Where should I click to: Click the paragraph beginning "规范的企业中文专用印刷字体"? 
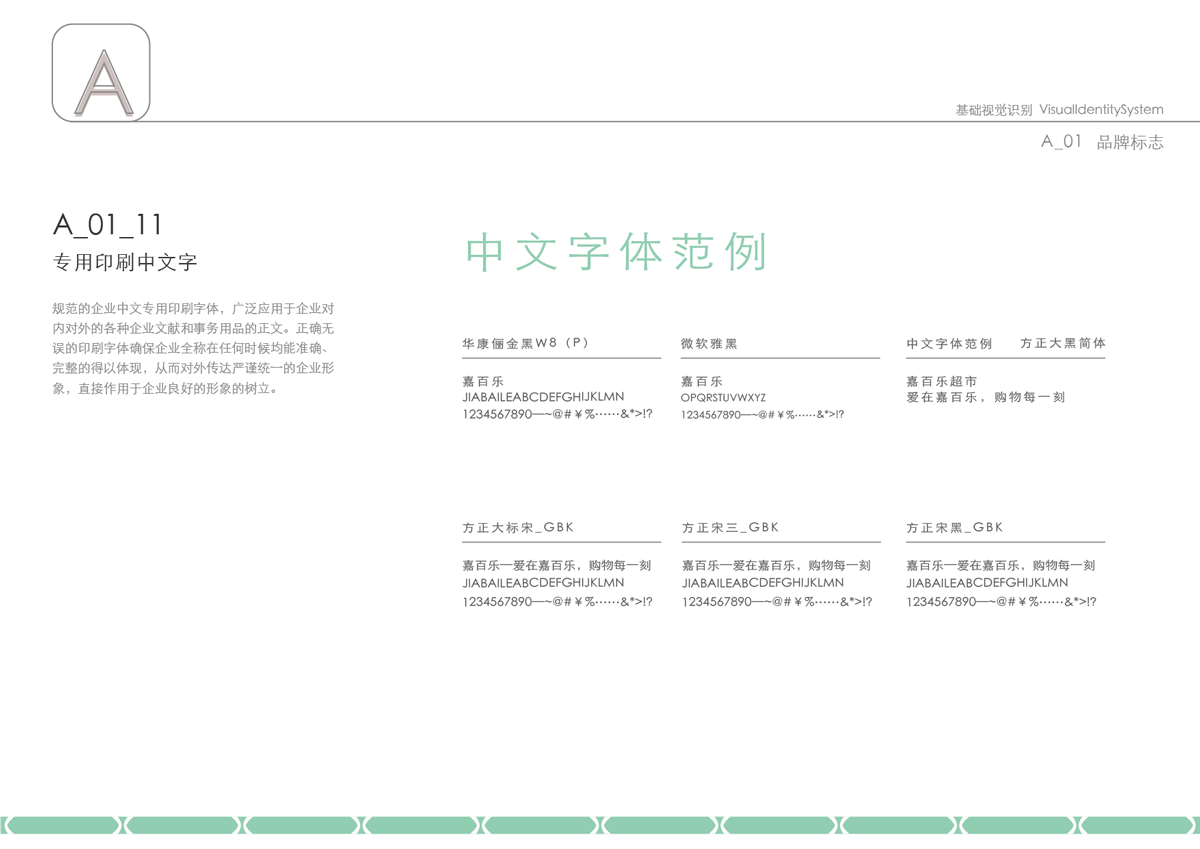coord(193,348)
